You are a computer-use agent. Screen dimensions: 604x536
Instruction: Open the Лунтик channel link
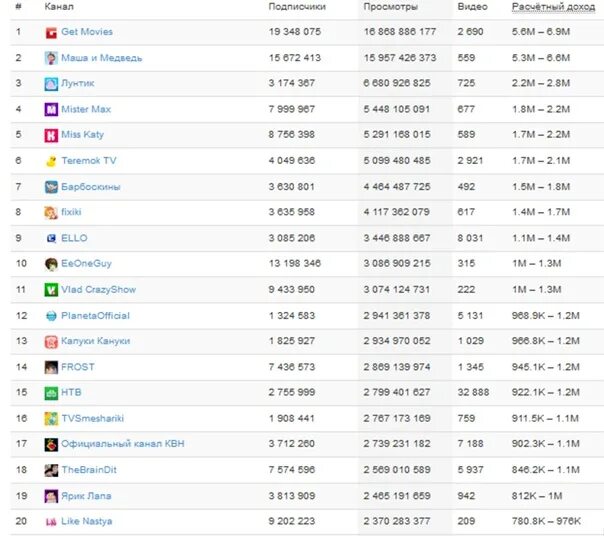[x=78, y=83]
